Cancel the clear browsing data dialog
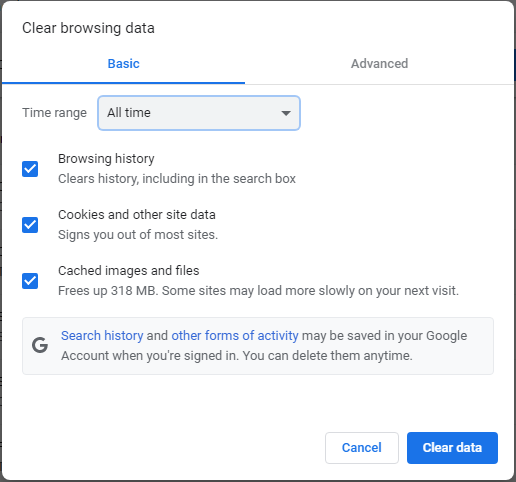This screenshot has width=516, height=482. pos(362,448)
